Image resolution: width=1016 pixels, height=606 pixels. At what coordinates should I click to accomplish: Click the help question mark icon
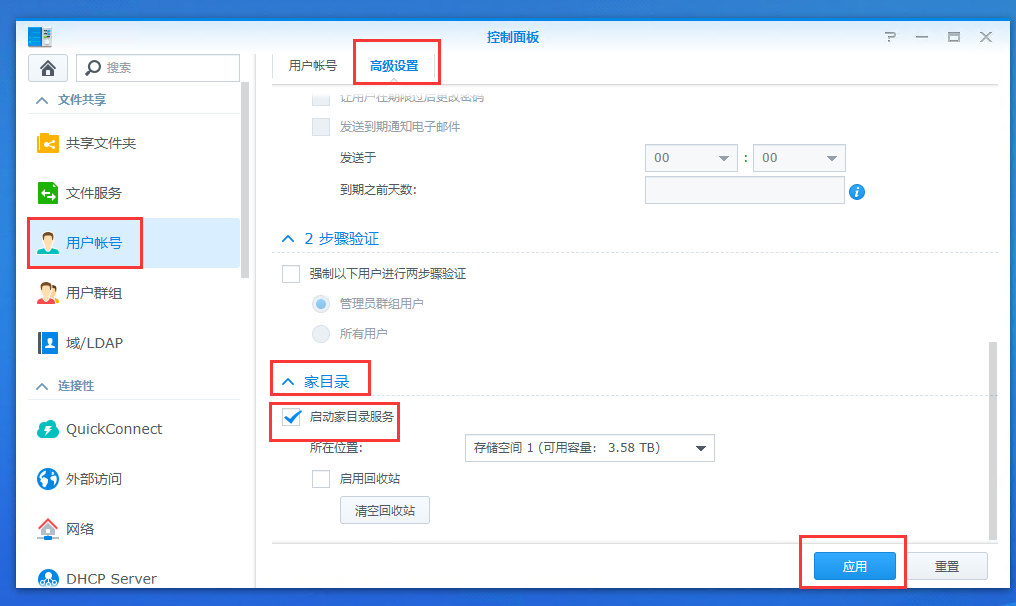pyautogui.click(x=890, y=37)
